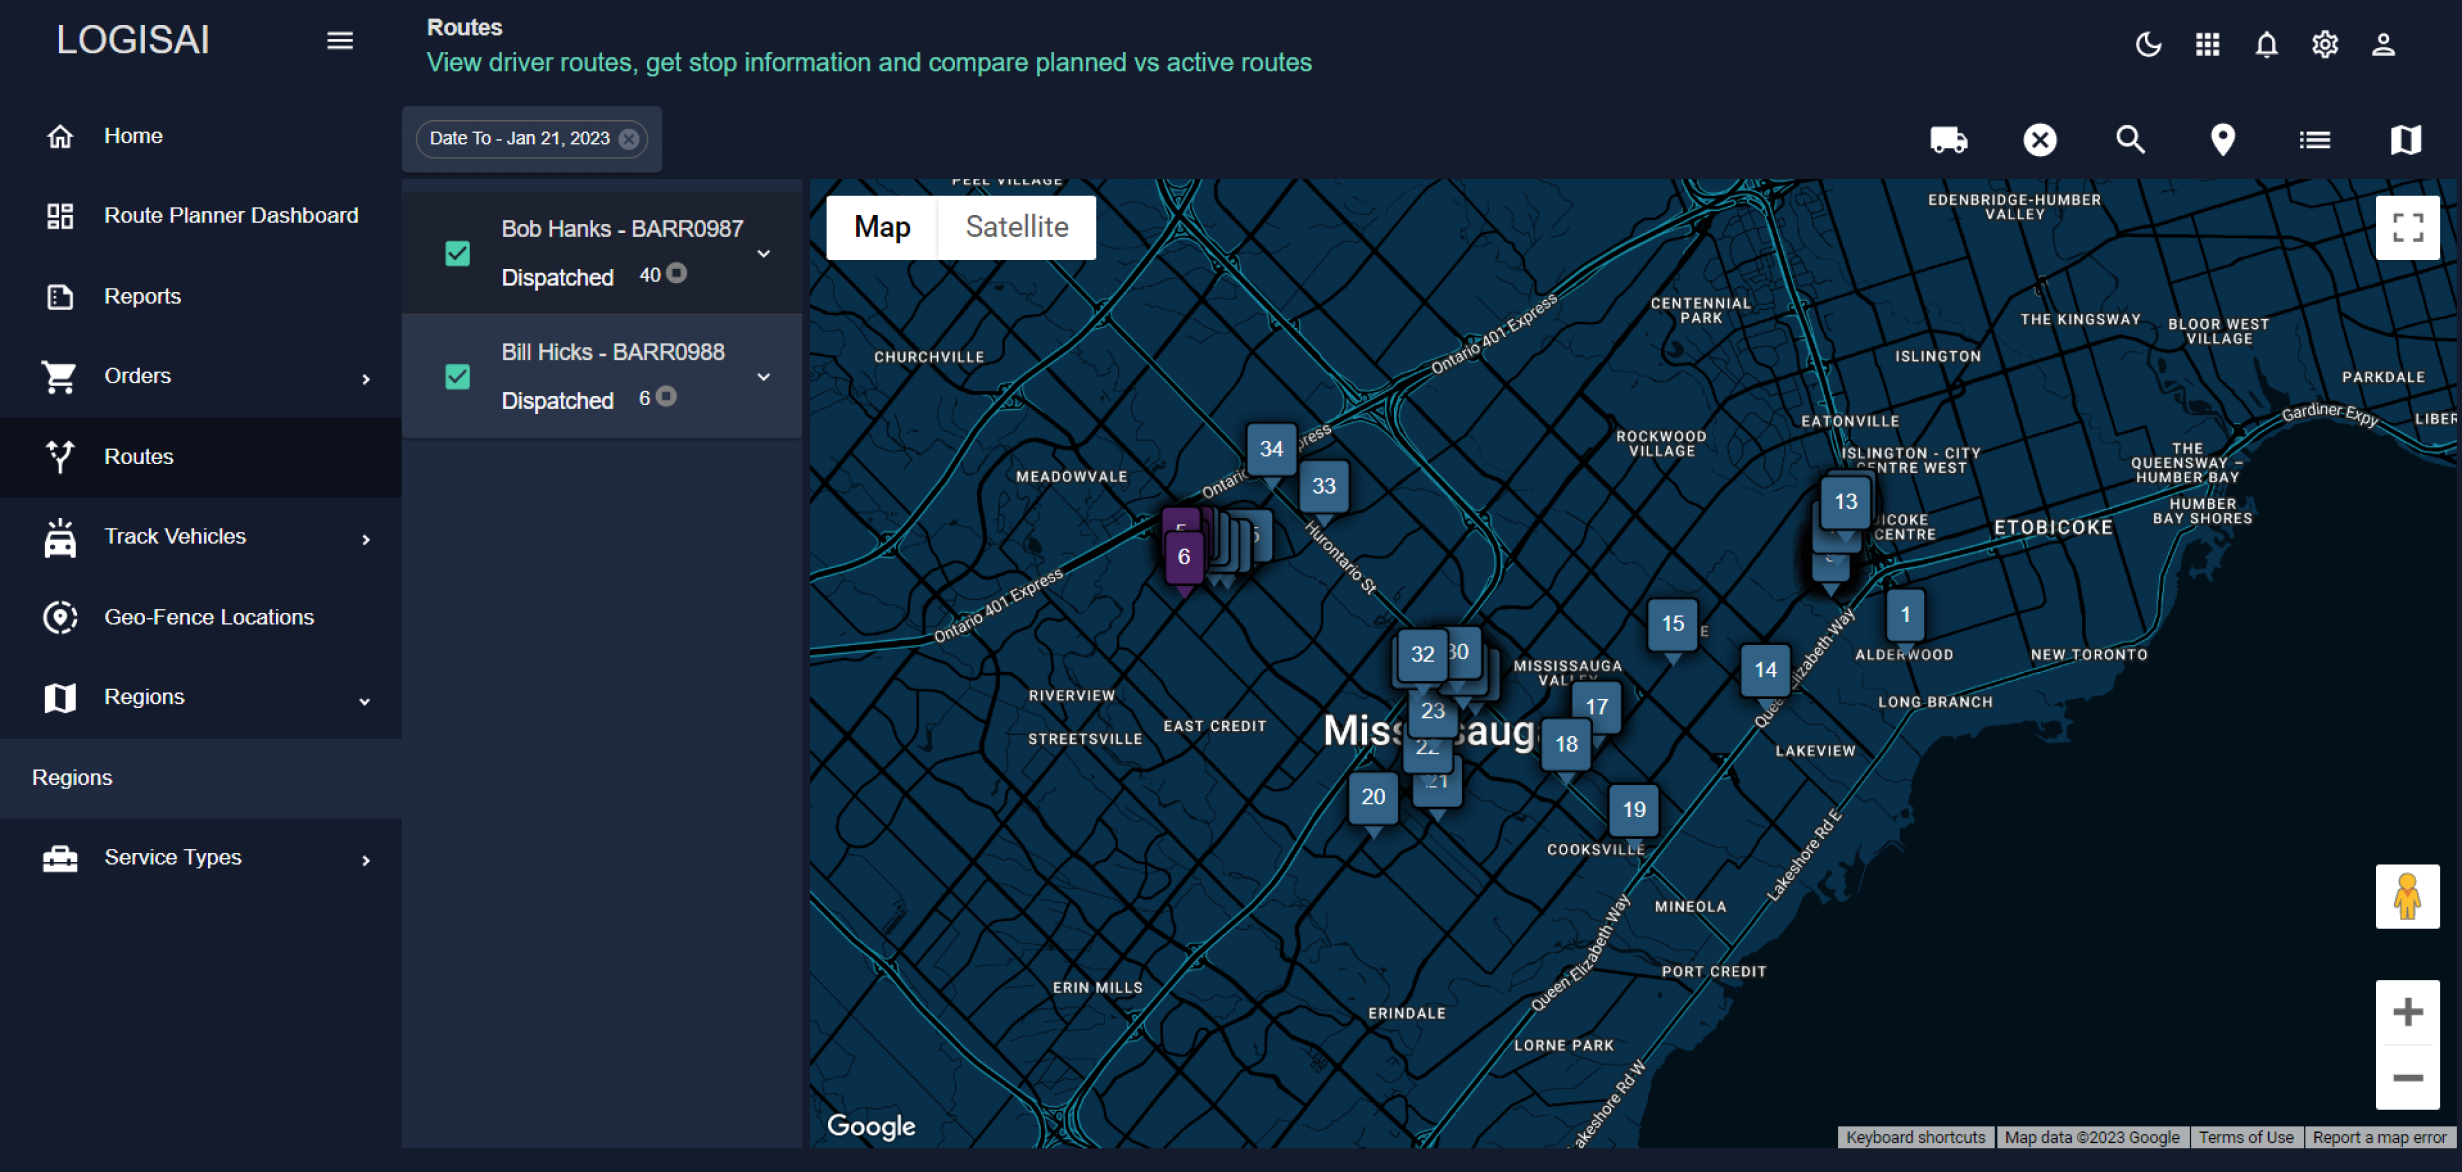Expand Track Vehicles submenu arrow
This screenshot has height=1172, width=2462.
(366, 539)
